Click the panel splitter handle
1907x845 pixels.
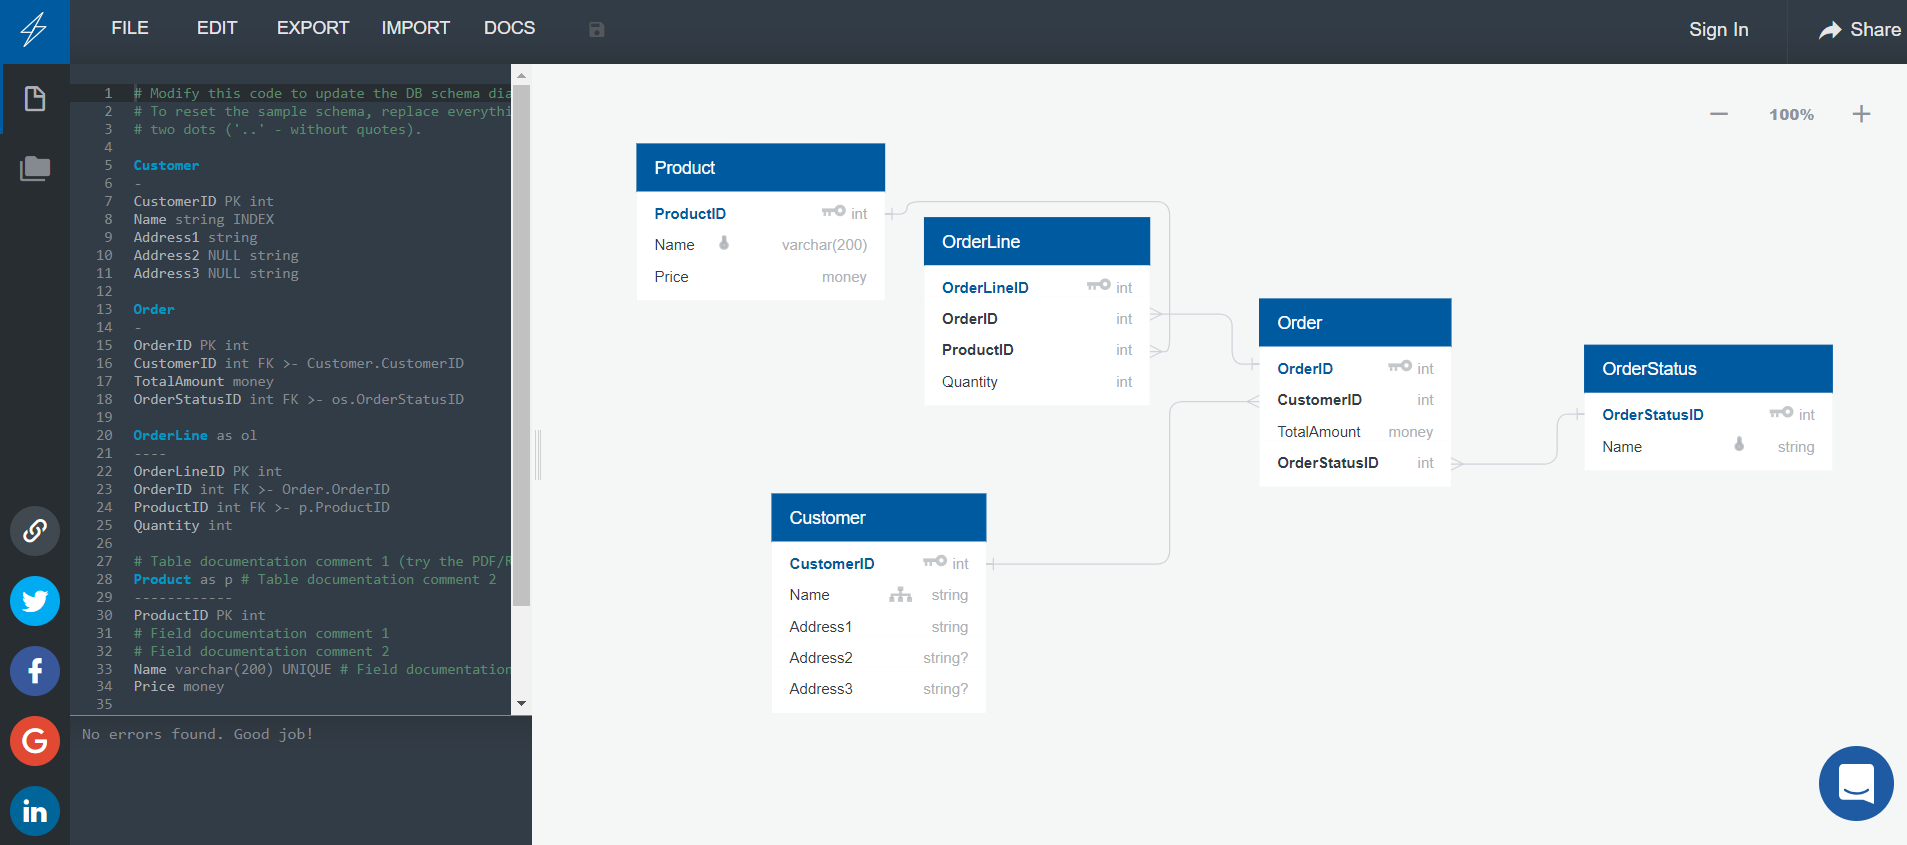[x=538, y=455]
